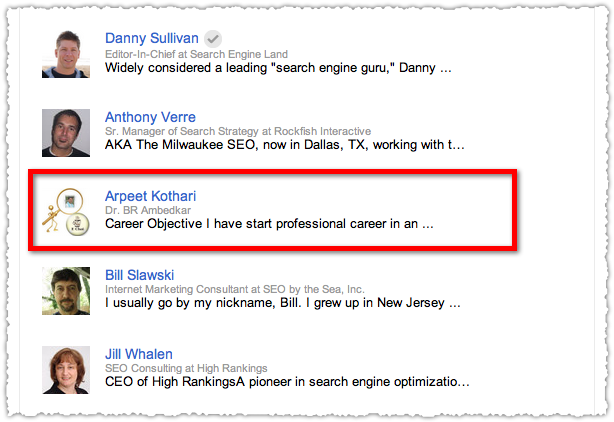Click the 'Career Objective' description snippet

coord(269,224)
